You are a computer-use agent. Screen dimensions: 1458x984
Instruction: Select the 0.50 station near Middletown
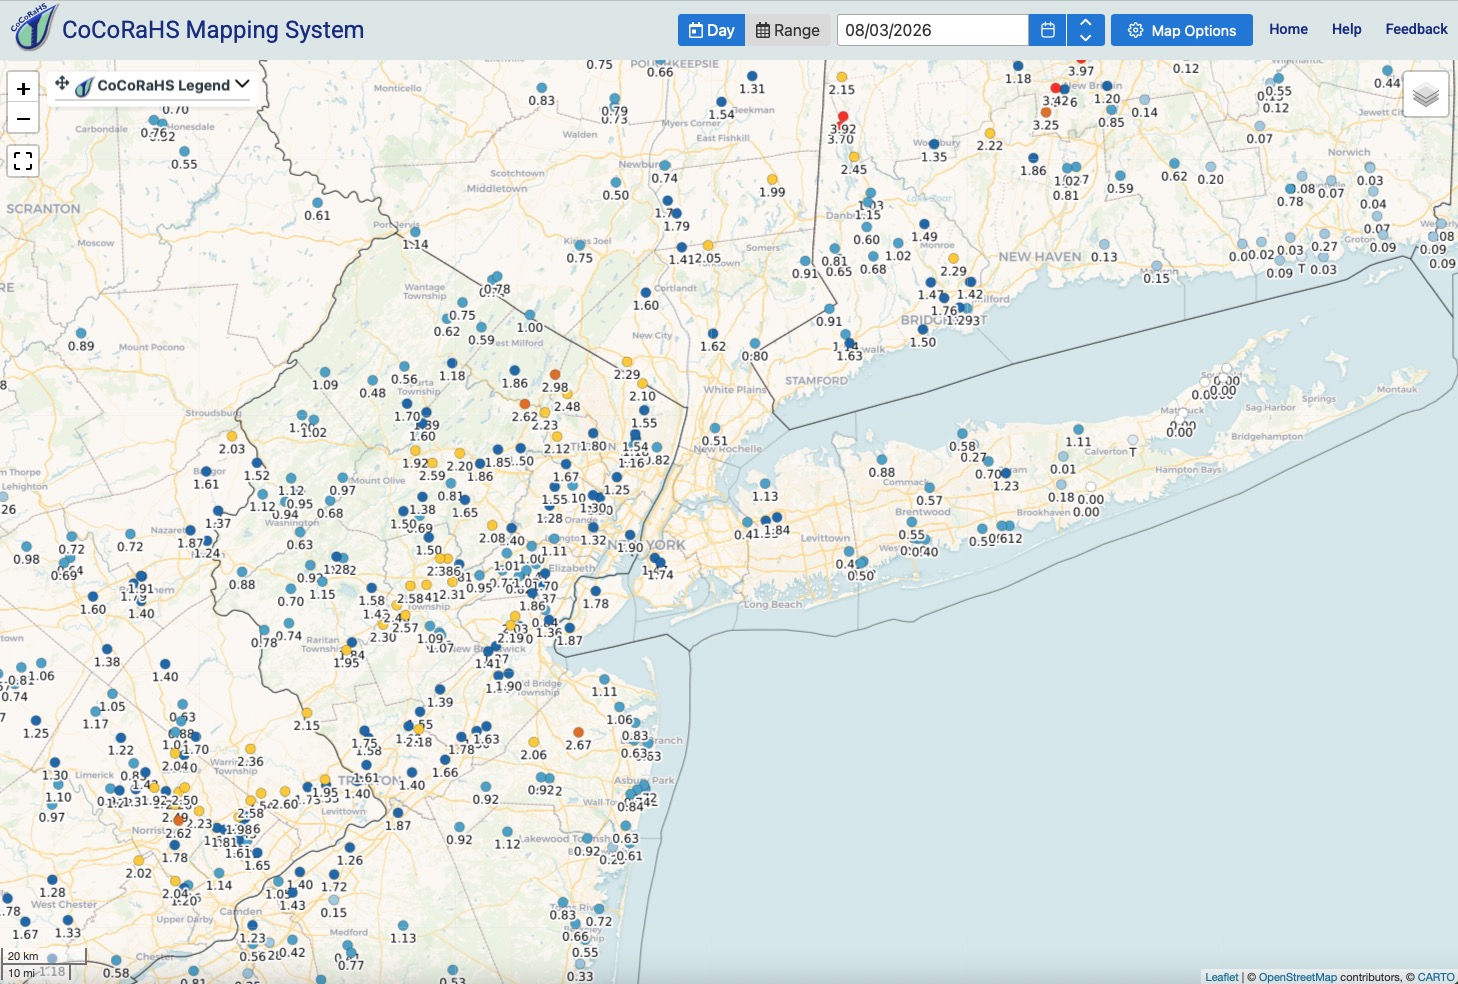click(x=616, y=183)
